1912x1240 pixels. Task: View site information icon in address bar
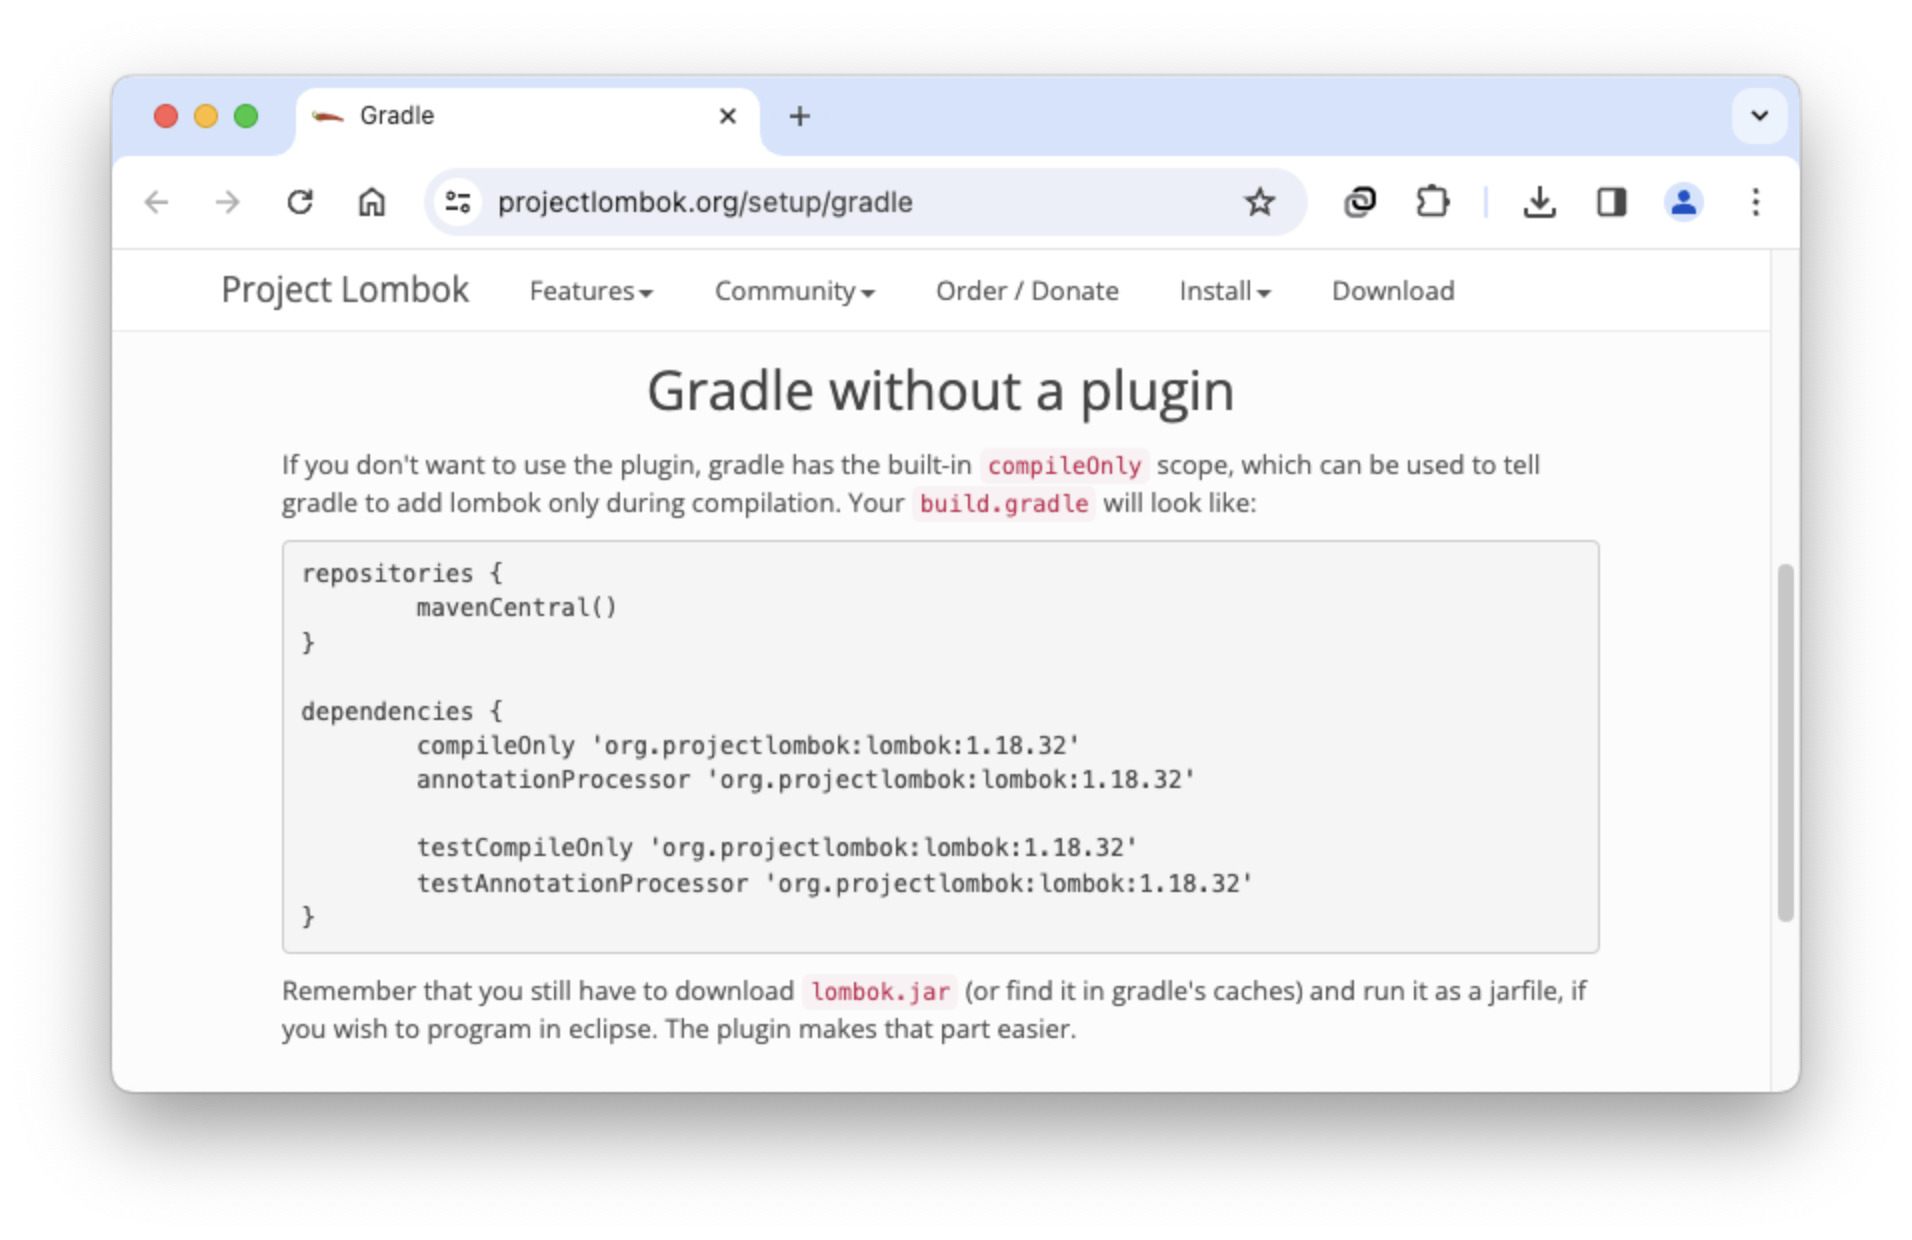pos(458,203)
